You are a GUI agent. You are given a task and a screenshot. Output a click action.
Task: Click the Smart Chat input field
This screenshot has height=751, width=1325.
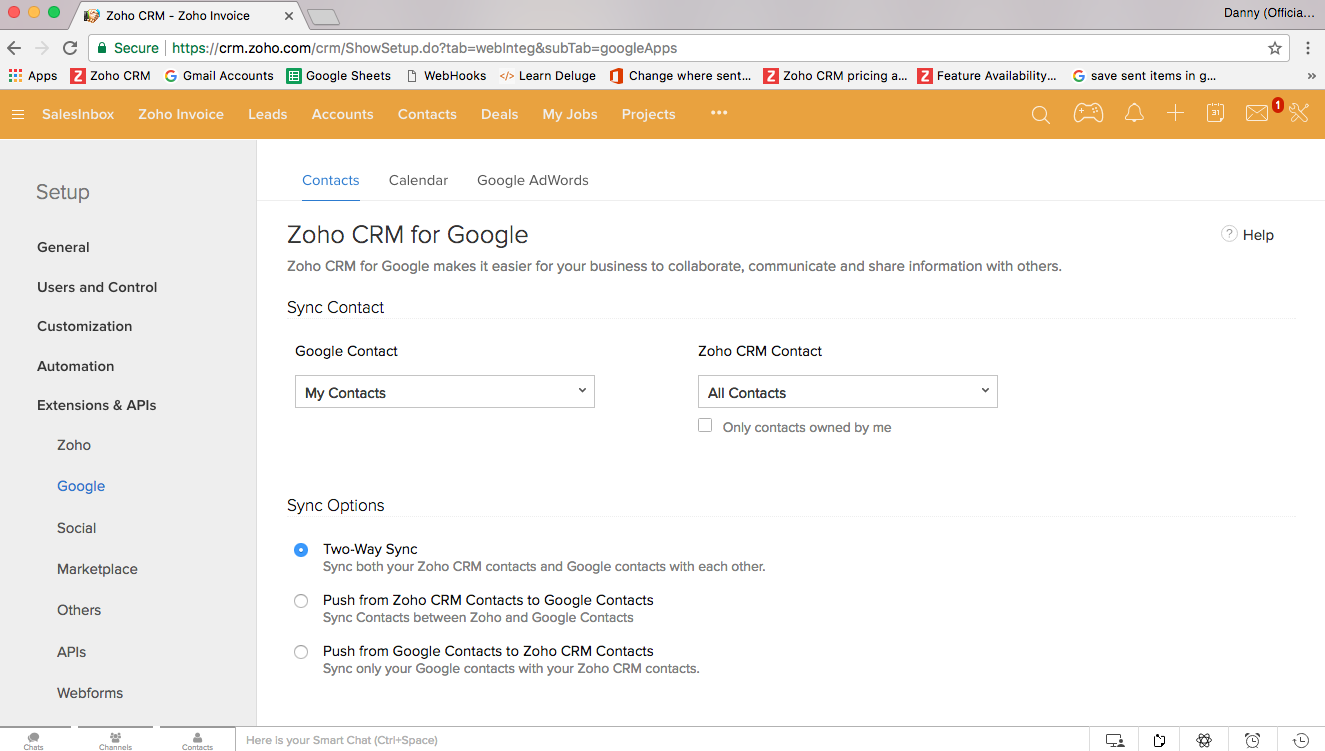pos(661,740)
